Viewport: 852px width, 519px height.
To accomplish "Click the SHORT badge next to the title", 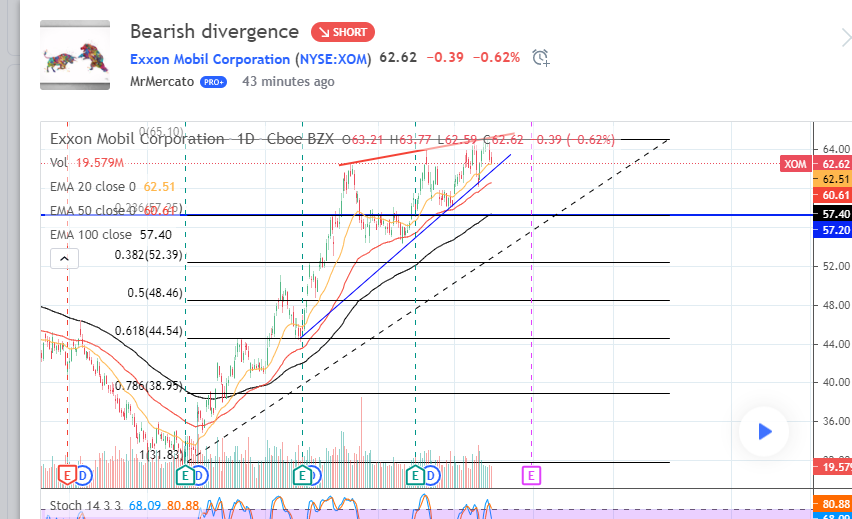I will click(x=343, y=32).
